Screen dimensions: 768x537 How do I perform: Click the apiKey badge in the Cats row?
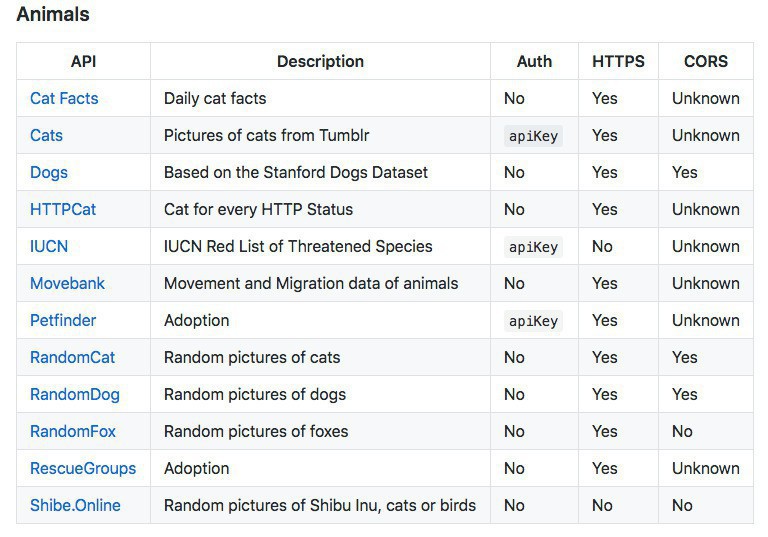point(533,136)
